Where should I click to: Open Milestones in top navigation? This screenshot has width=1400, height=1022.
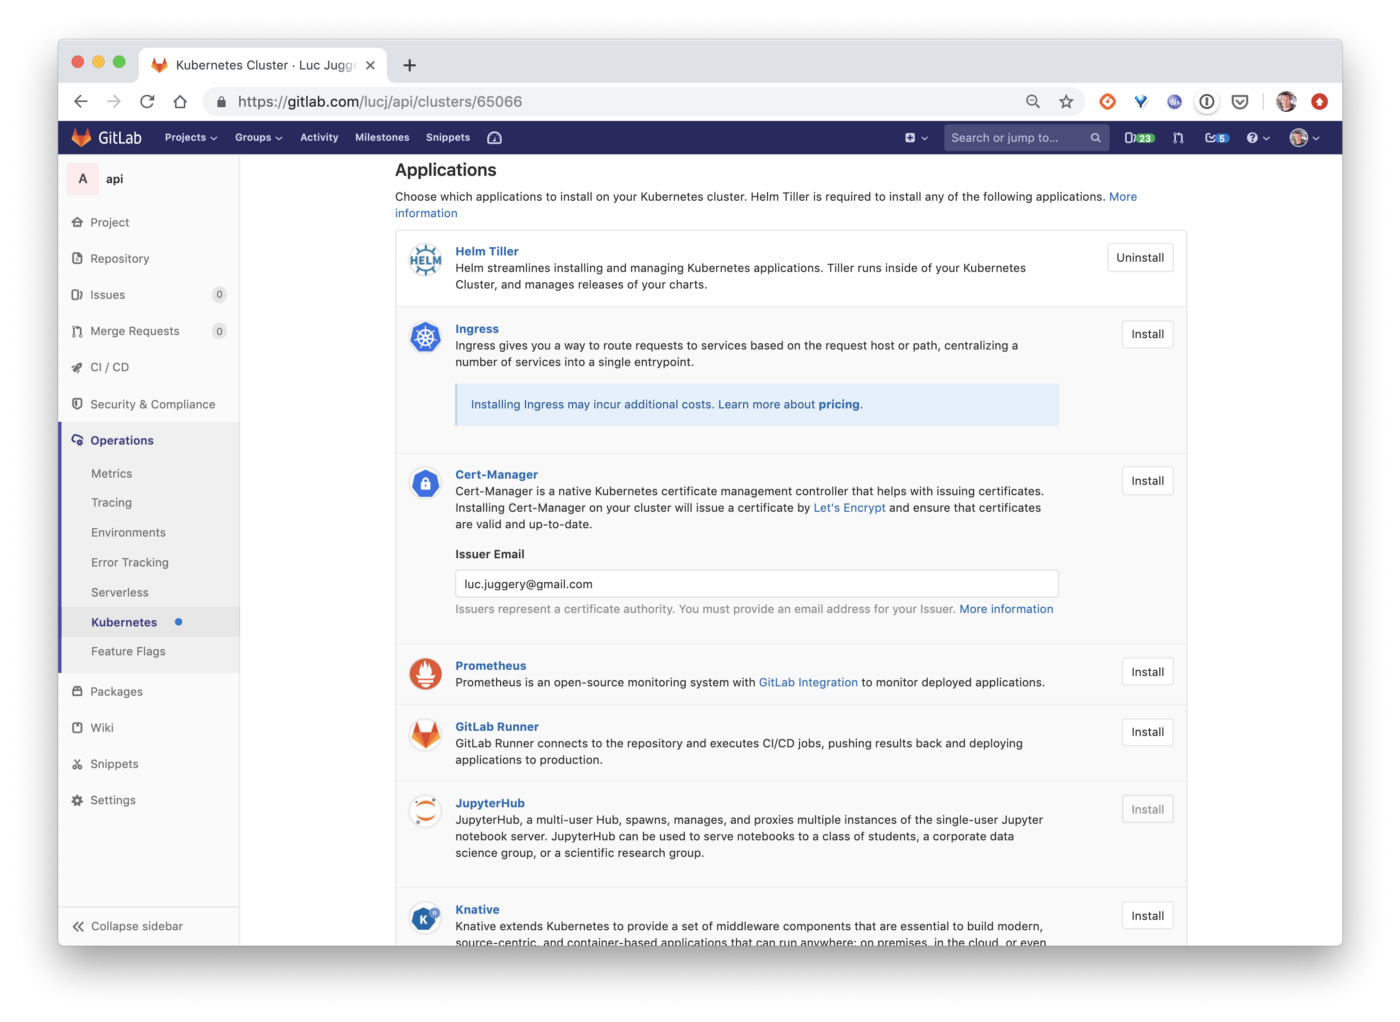coord(382,138)
